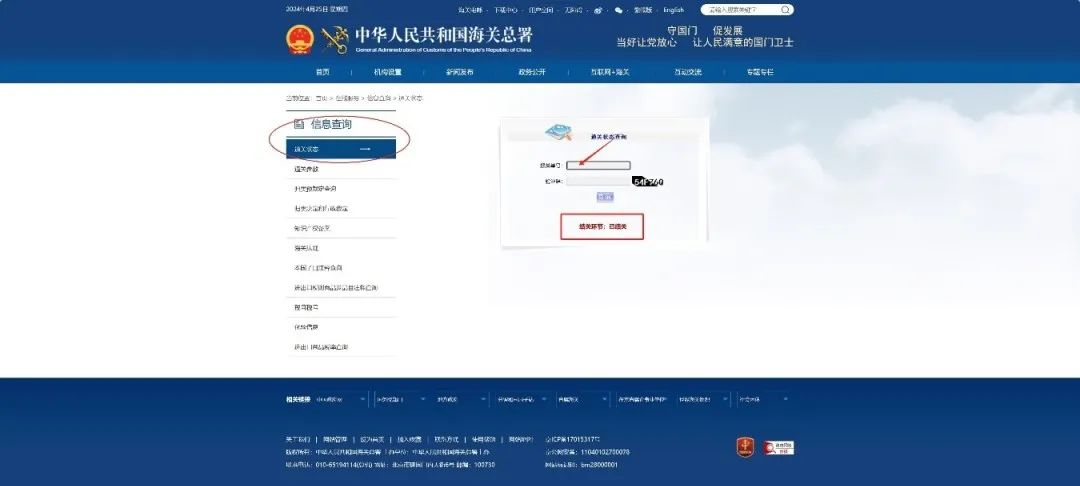Screen dimensions: 1080x486
Task: Open the 下载中心 top link
Action: [x=506, y=10]
